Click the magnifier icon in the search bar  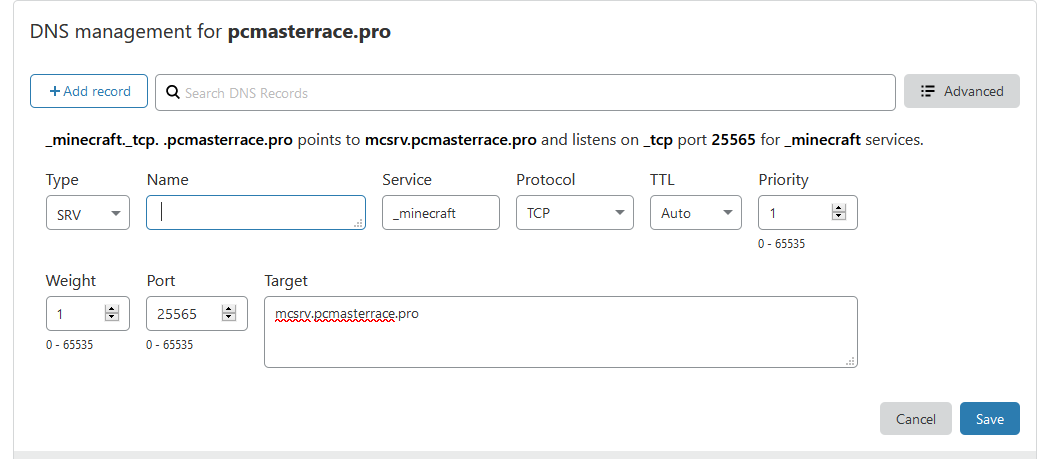172,93
